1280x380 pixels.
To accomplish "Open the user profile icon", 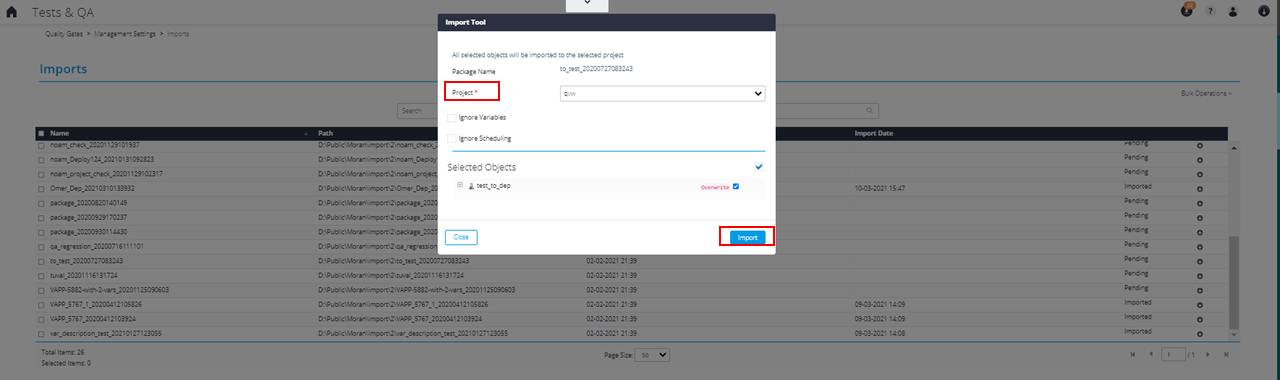I will click(1233, 11).
